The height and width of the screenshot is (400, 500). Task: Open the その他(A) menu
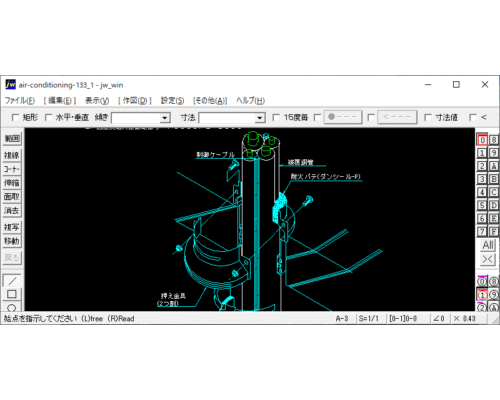pos(210,100)
